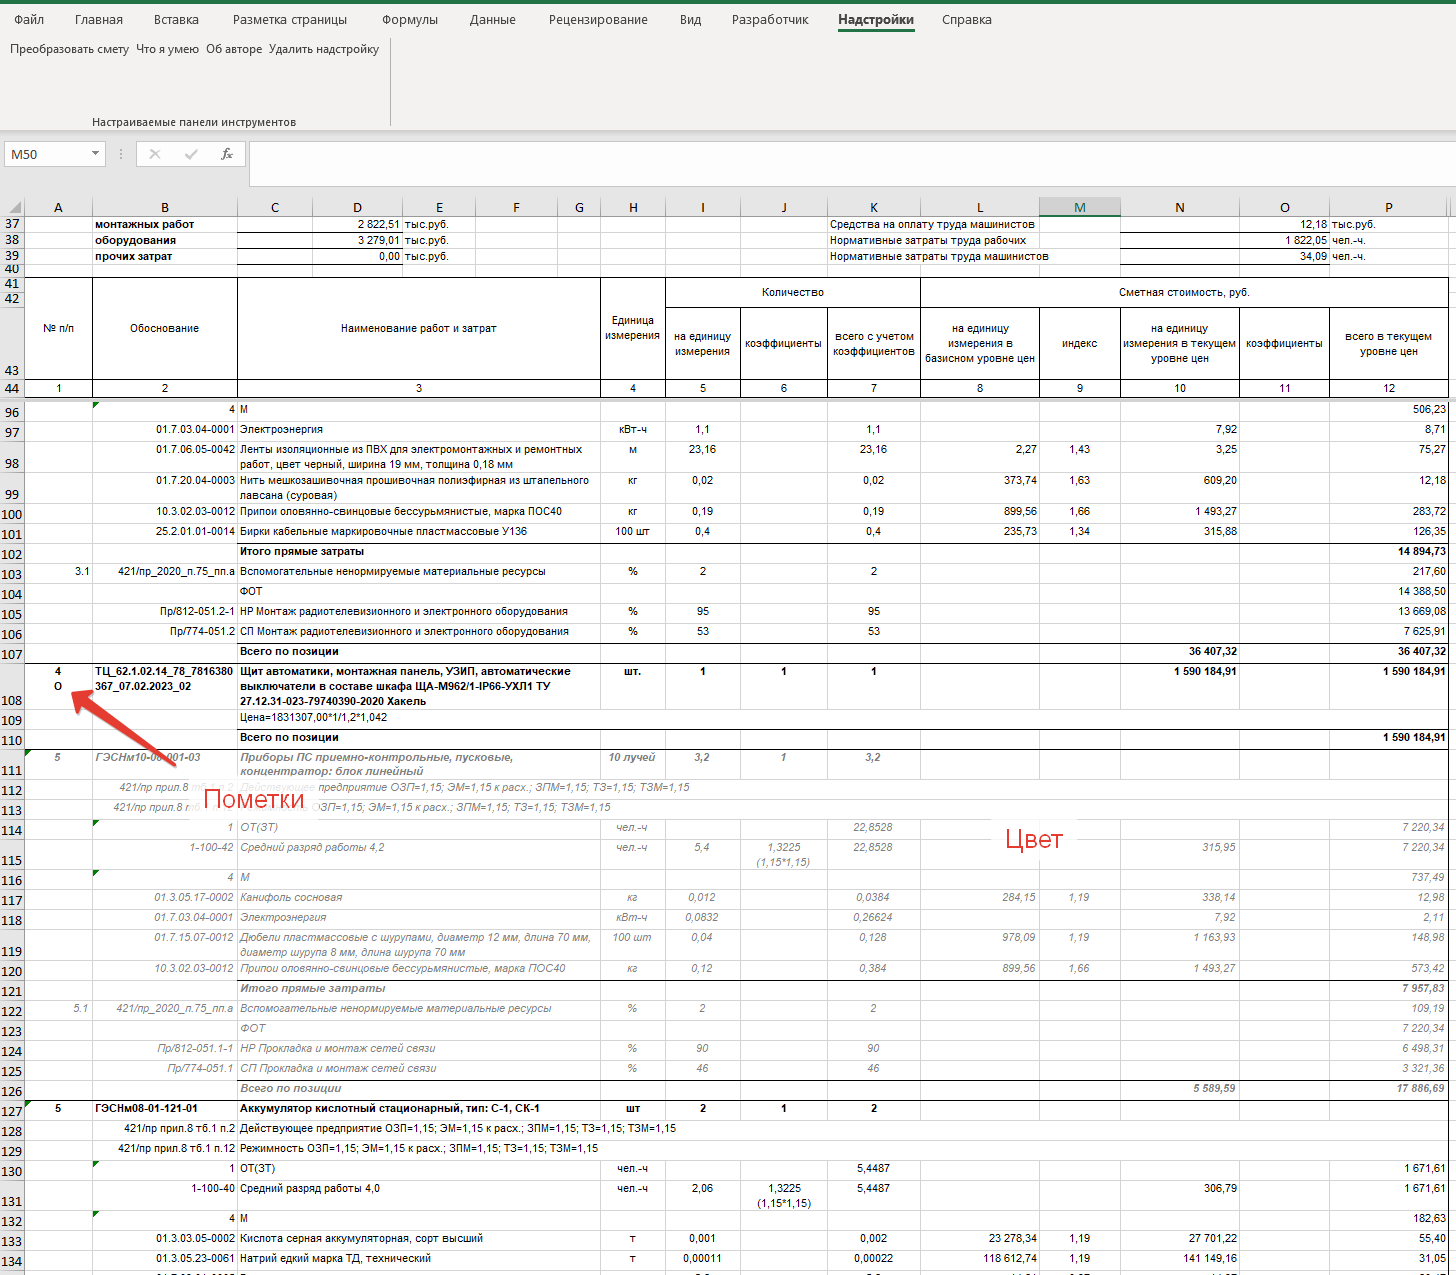Click the Удалить надстройку button
The width and height of the screenshot is (1456, 1275).
point(324,49)
